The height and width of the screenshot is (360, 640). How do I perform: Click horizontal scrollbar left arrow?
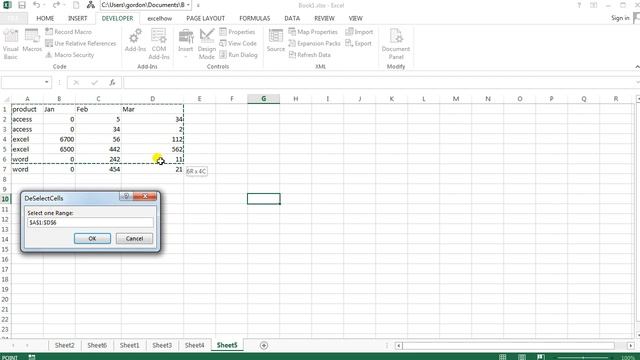tap(399, 346)
